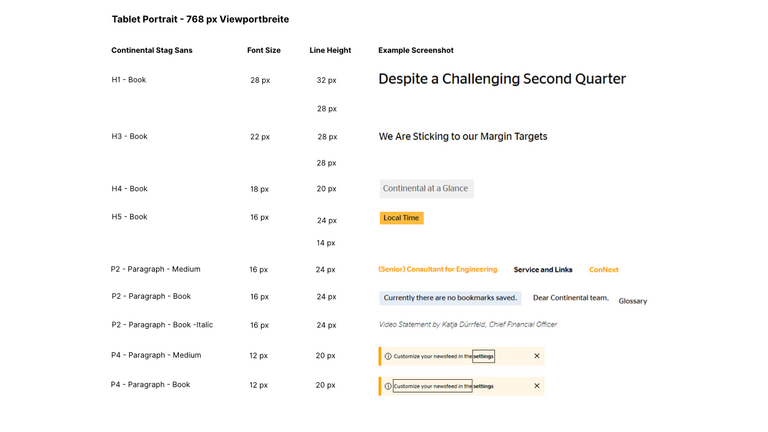Screen dimensions: 768x432
Task: Open the ConNext link
Action: click(x=604, y=270)
